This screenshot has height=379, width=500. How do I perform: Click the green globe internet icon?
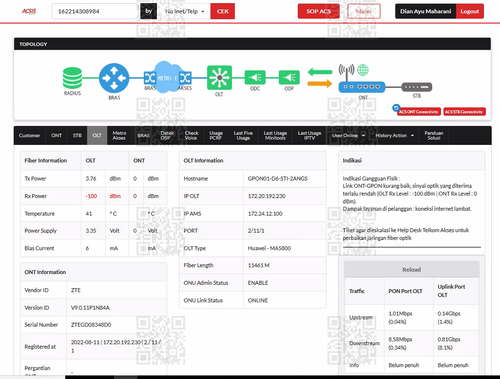pyautogui.click(x=363, y=70)
